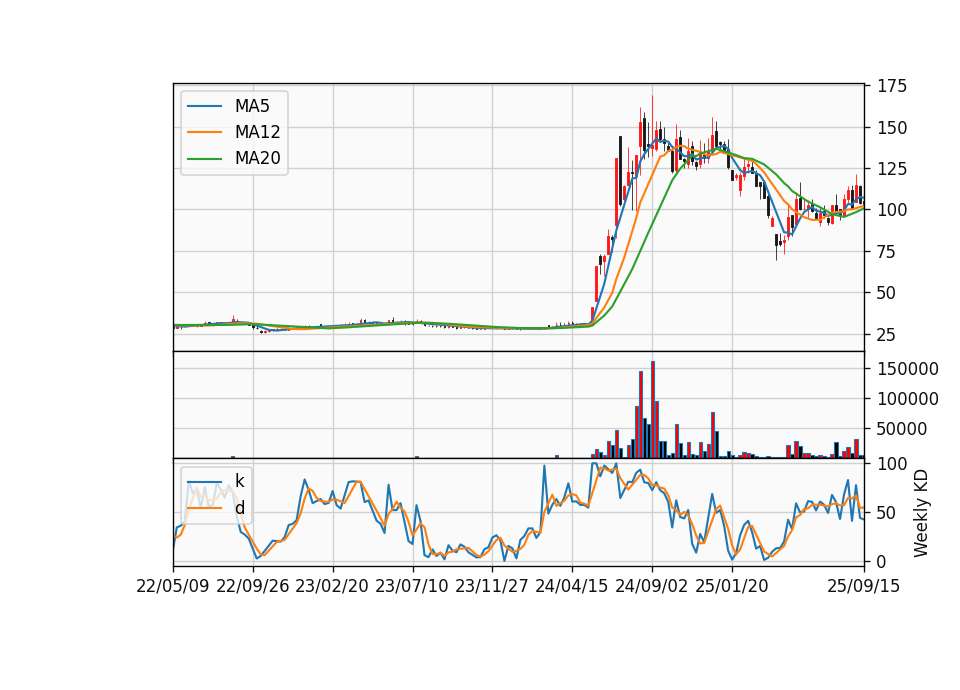
Task: Click the 24/04/15 date tick label
Action: tap(572, 586)
